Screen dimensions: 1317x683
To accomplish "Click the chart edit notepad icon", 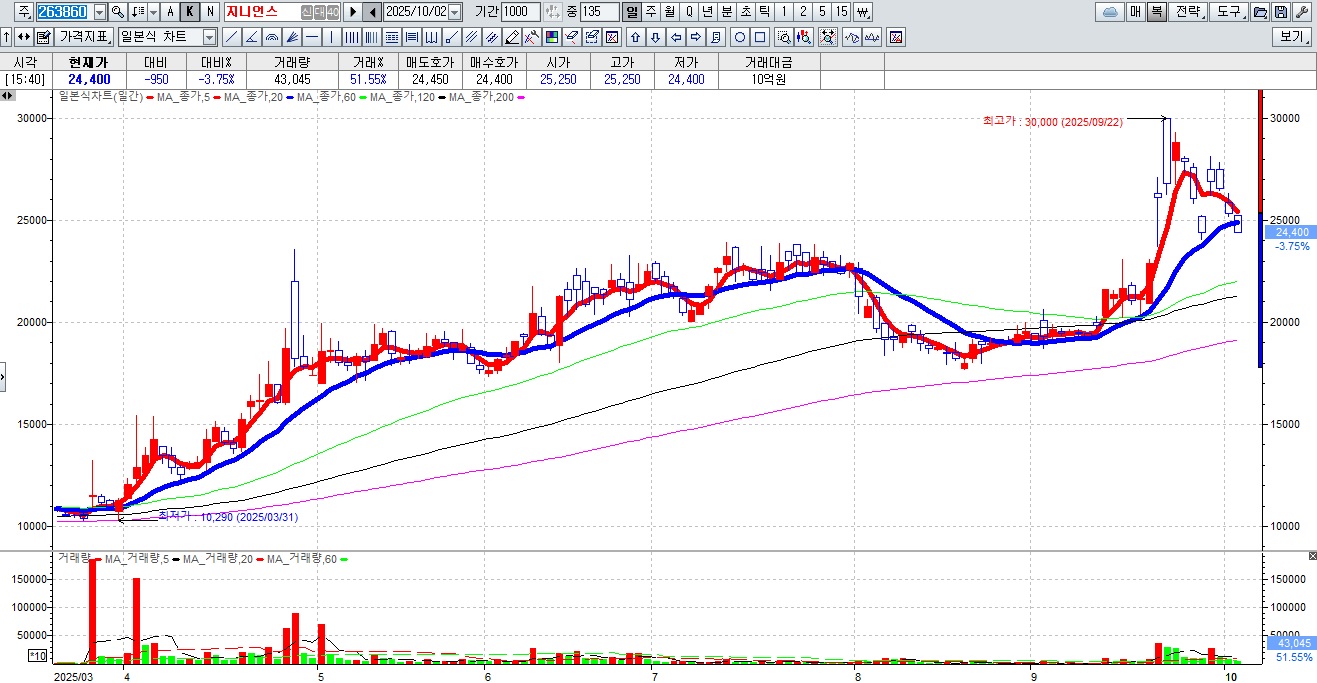I will [x=43, y=37].
